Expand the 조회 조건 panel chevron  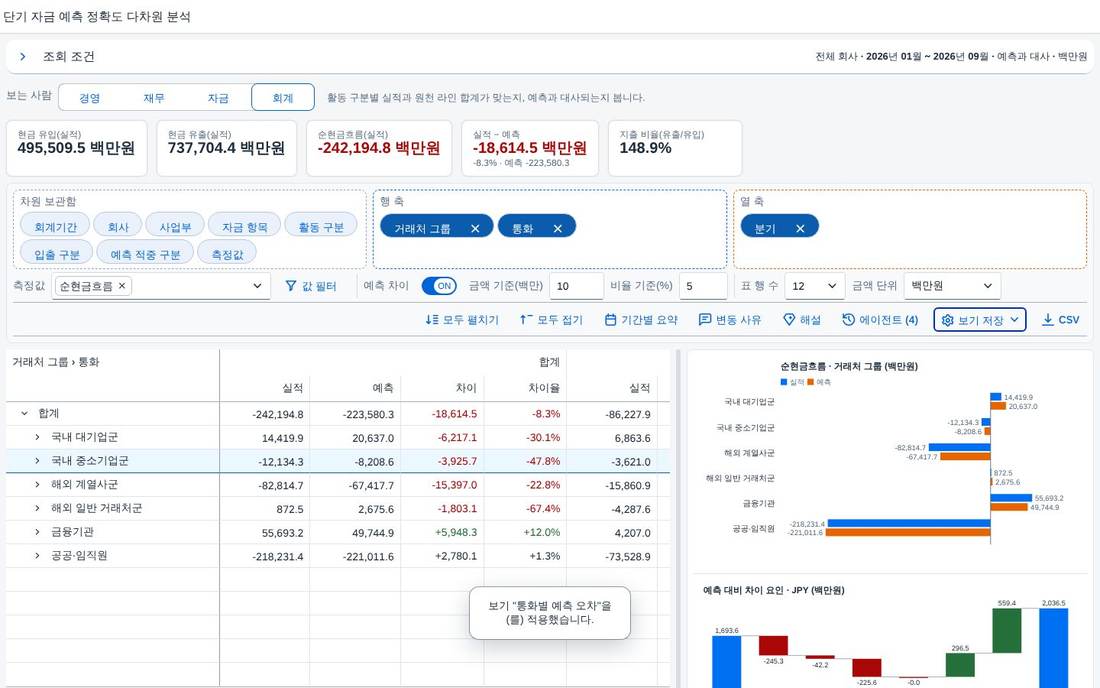22,57
